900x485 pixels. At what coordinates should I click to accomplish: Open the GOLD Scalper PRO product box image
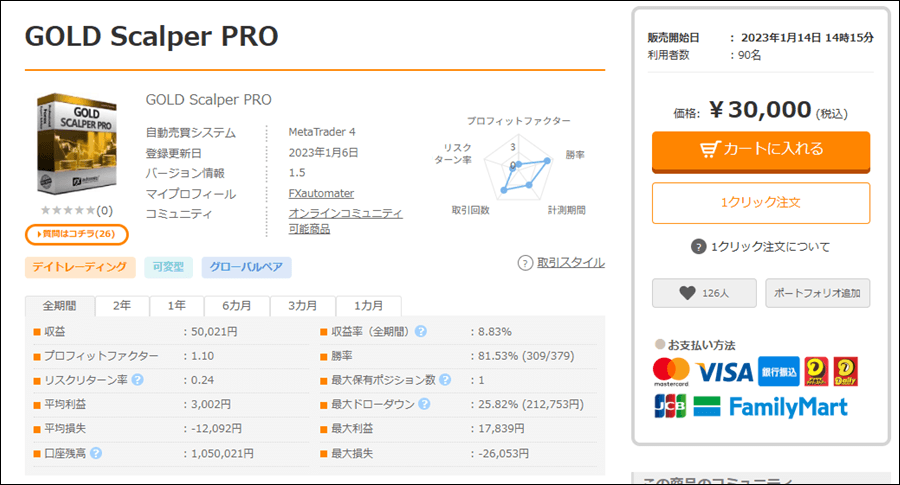click(x=76, y=143)
